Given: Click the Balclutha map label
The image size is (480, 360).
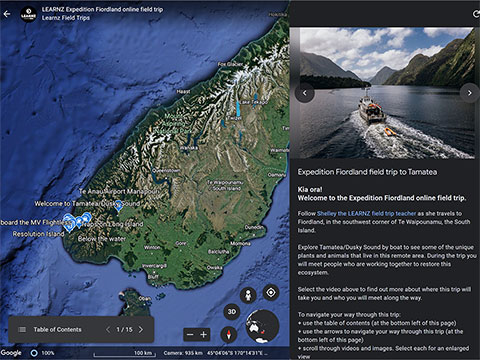Looking at the screenshot, I should pyautogui.click(x=218, y=252).
